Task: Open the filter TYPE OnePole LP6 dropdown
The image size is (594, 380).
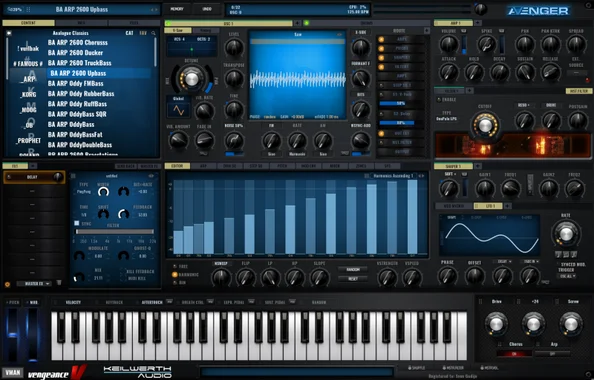Action: 447,119
